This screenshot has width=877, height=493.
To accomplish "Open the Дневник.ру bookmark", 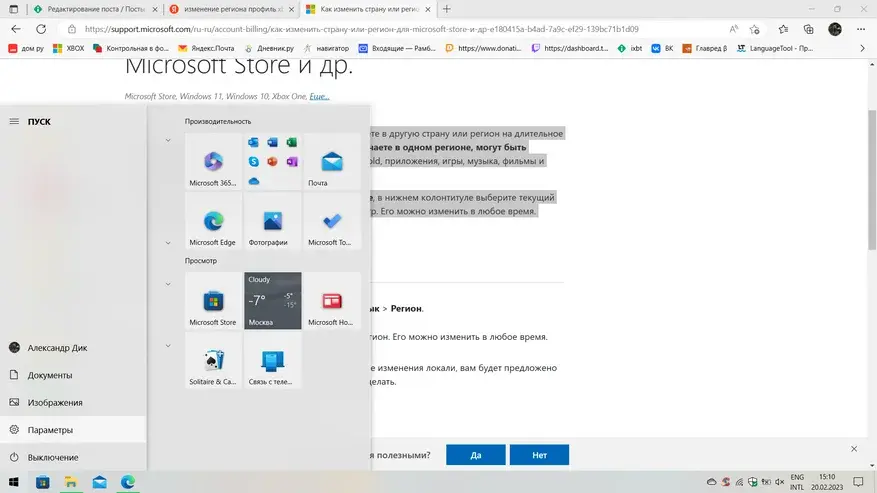I will pyautogui.click(x=269, y=49).
